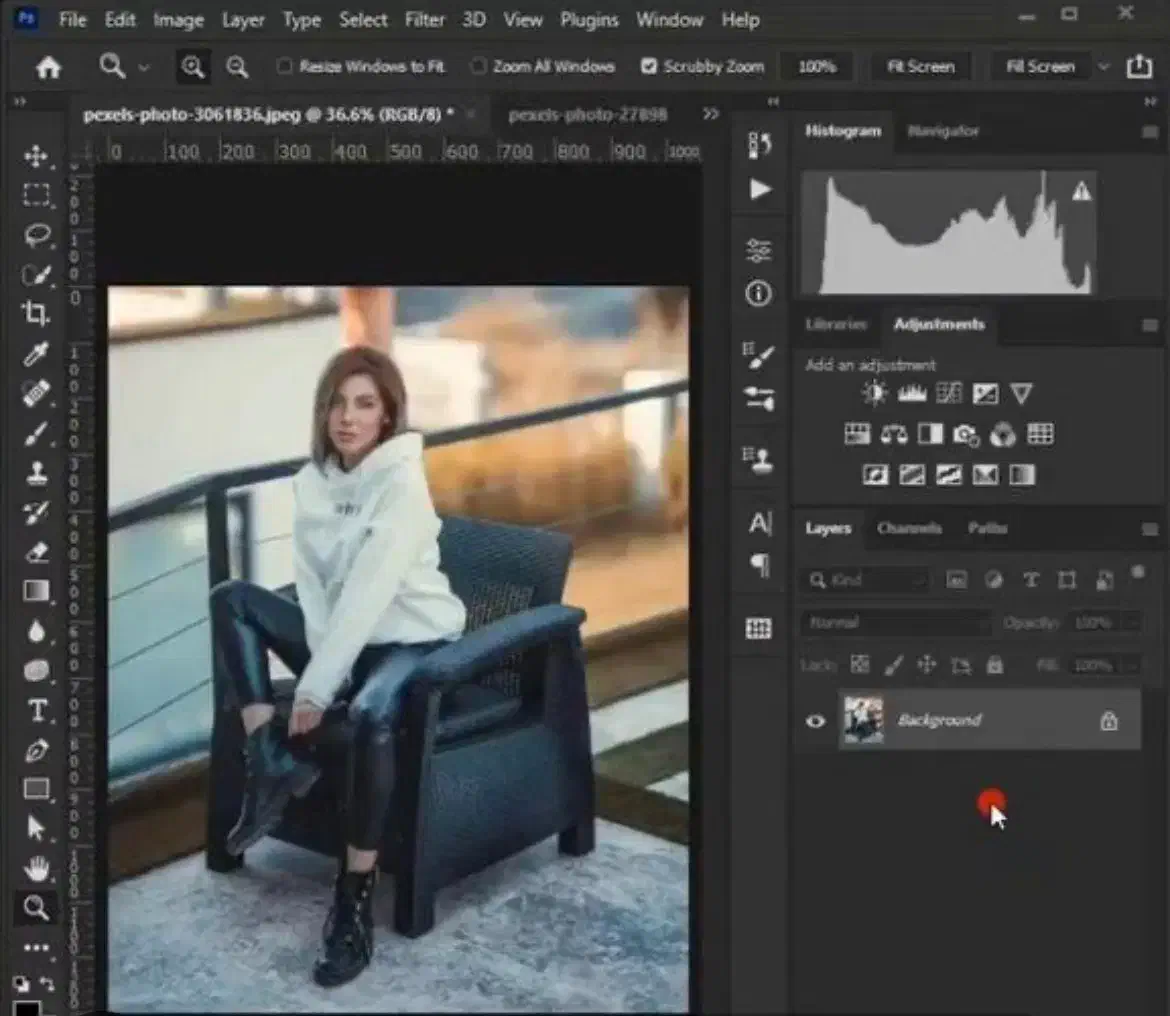Select the Clone Stamp tool
Viewport: 1170px width, 1016px height.
(x=36, y=472)
